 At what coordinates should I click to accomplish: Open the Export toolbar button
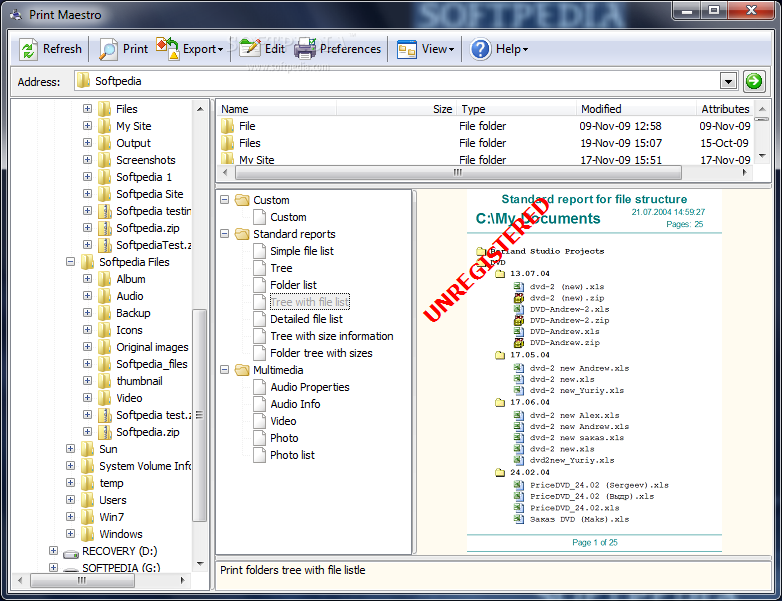[x=190, y=49]
